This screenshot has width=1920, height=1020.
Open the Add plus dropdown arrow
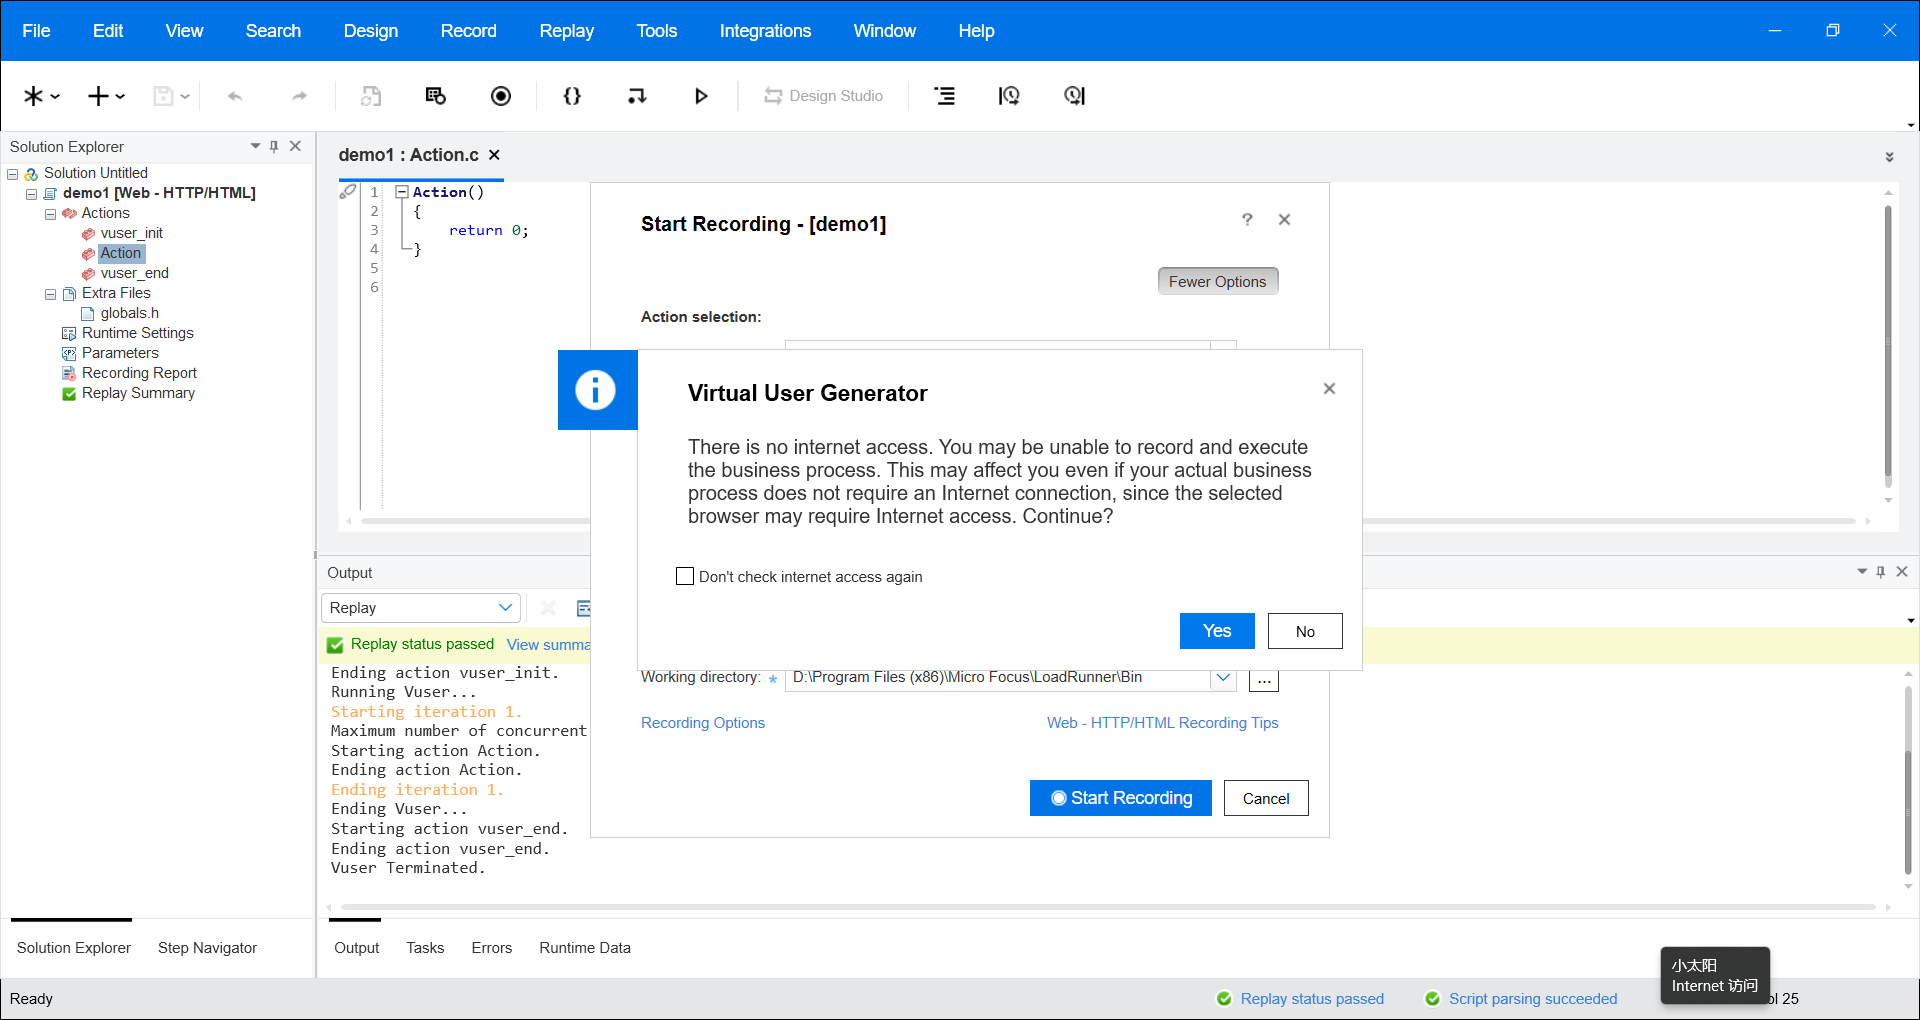[x=120, y=97]
